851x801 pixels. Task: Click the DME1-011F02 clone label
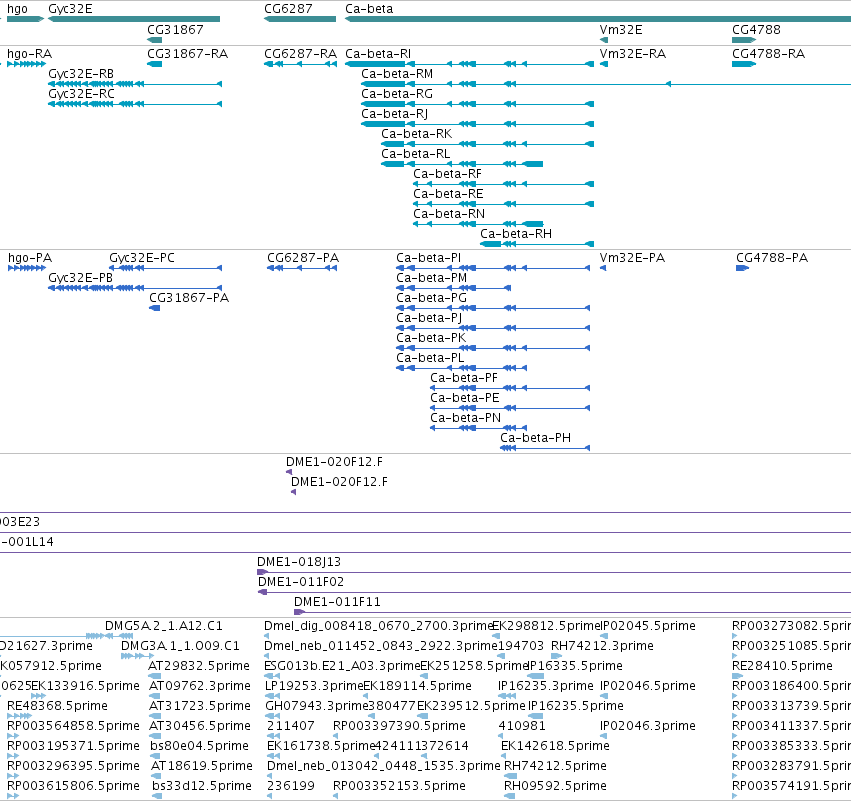[x=301, y=582]
